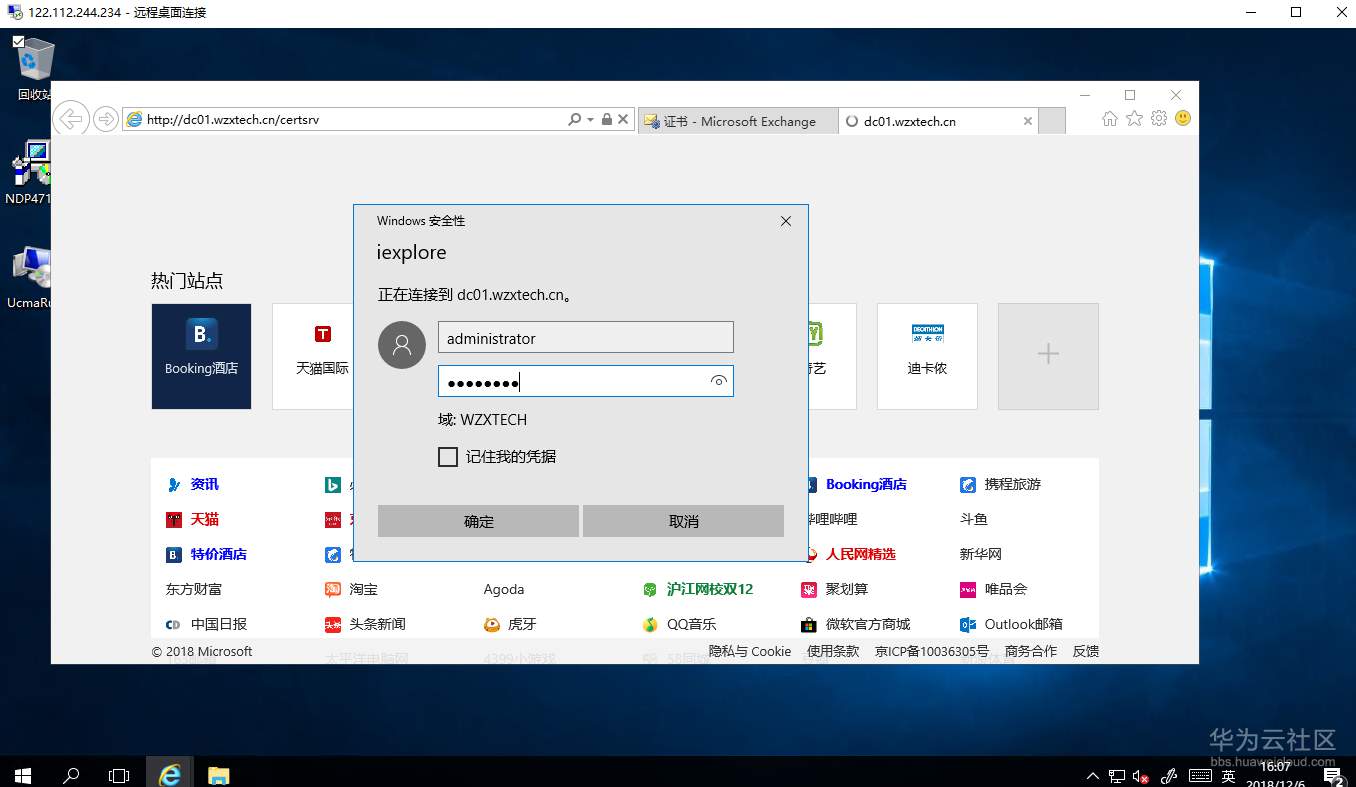This screenshot has height=787, width=1356.
Task: Open the 英 input method switcher
Action: (1229, 775)
